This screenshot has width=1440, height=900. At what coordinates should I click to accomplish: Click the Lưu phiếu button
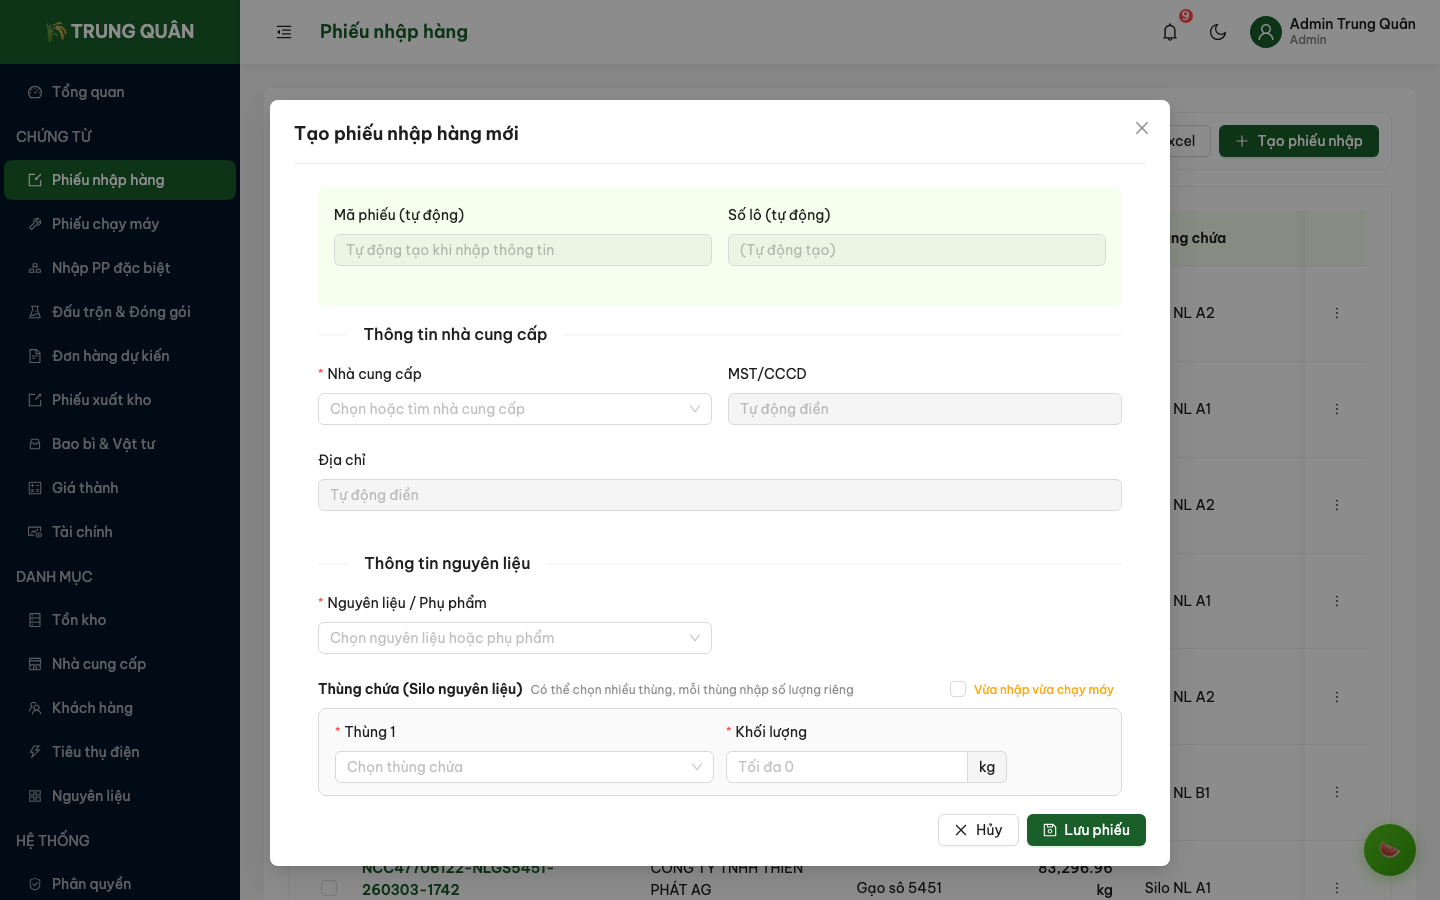[x=1086, y=830]
